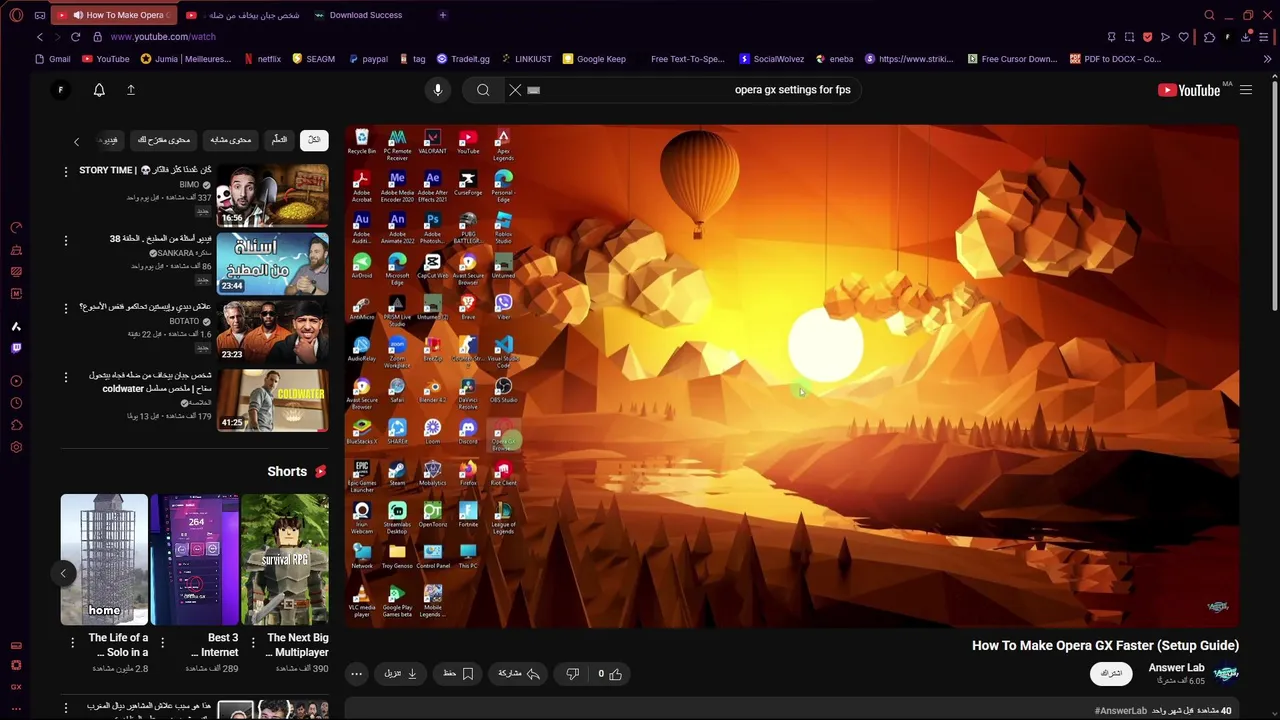Open browser downloads icon in toolbar
This screenshot has width=1280, height=720.
click(1245, 37)
